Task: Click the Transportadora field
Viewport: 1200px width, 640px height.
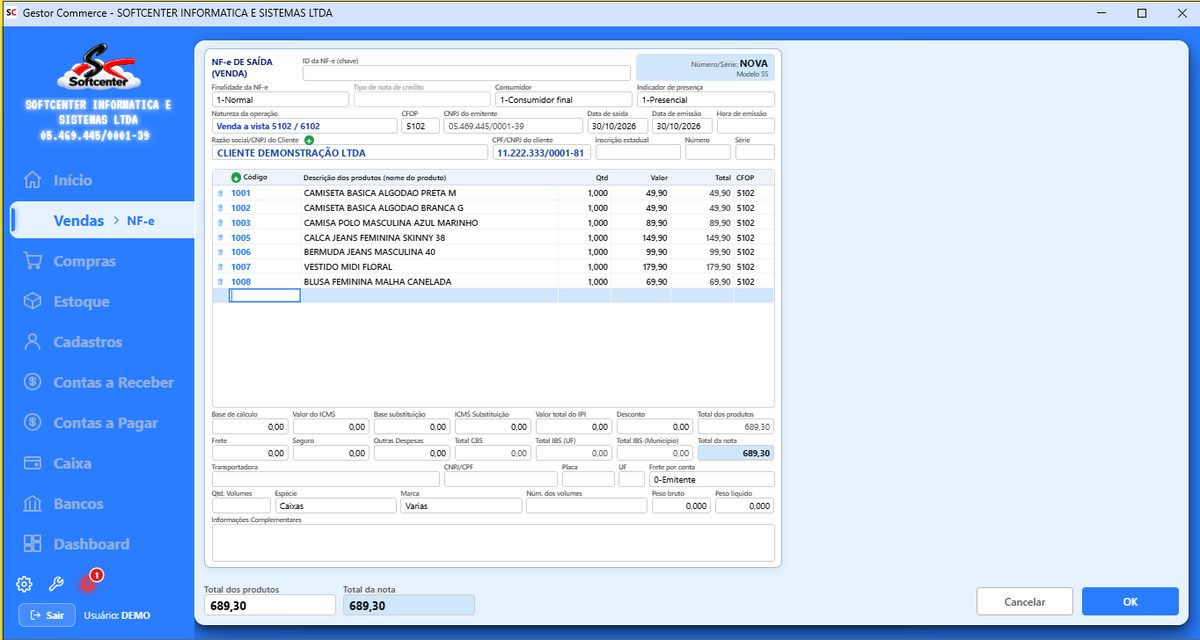Action: pos(326,479)
